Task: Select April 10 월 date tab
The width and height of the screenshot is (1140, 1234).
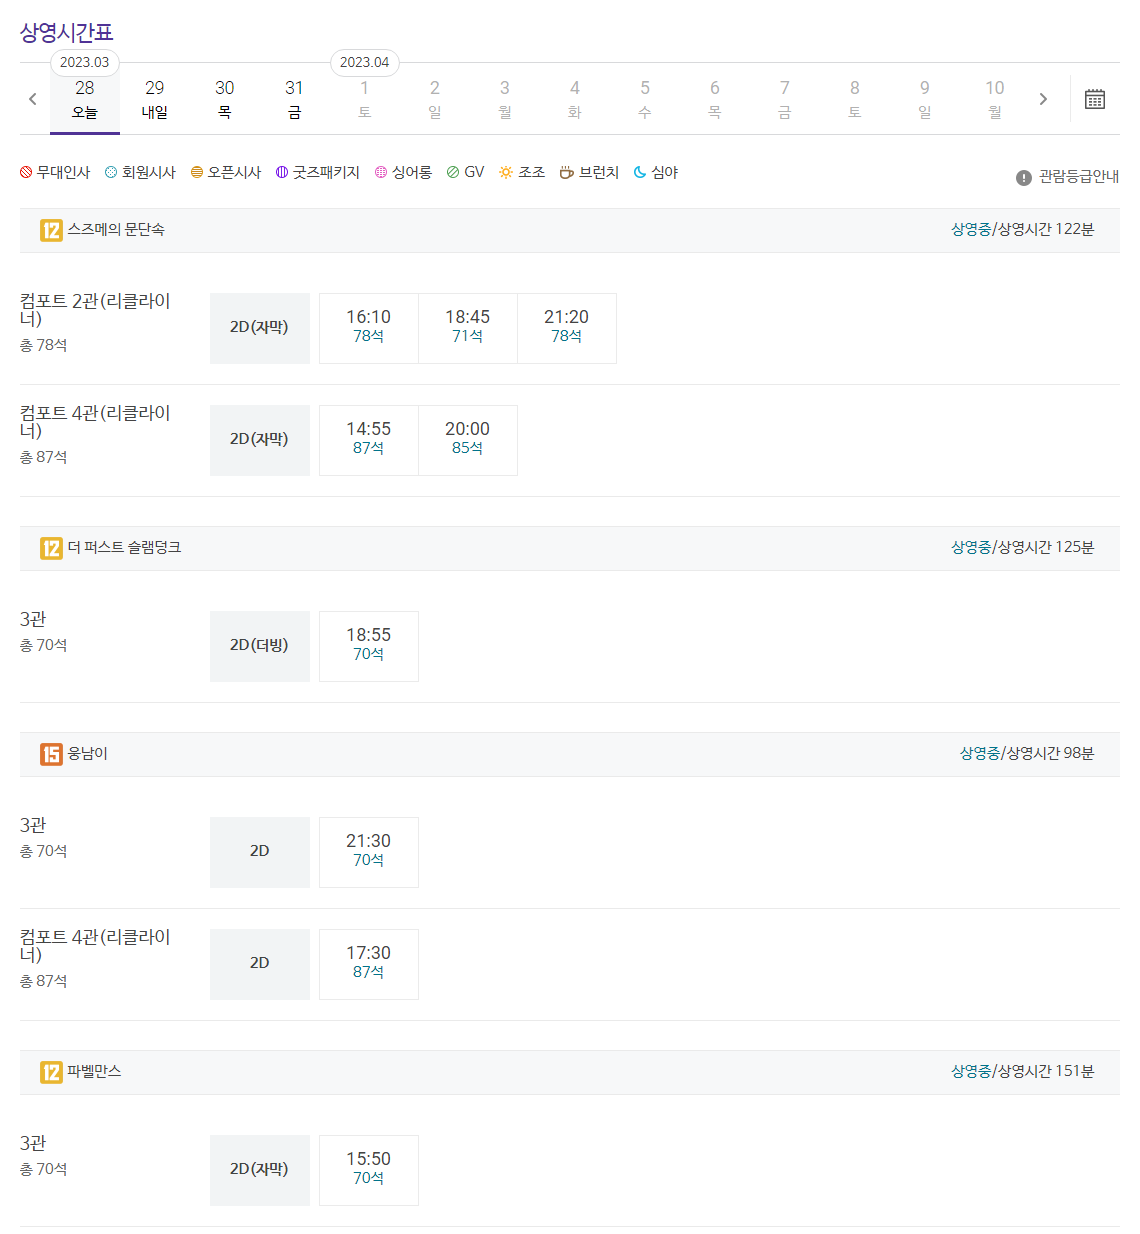Action: point(995,100)
